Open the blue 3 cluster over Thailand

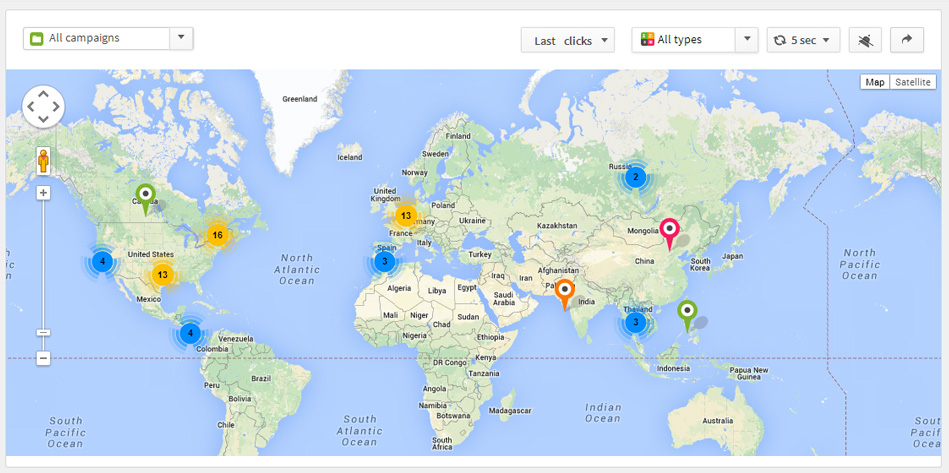tap(635, 322)
